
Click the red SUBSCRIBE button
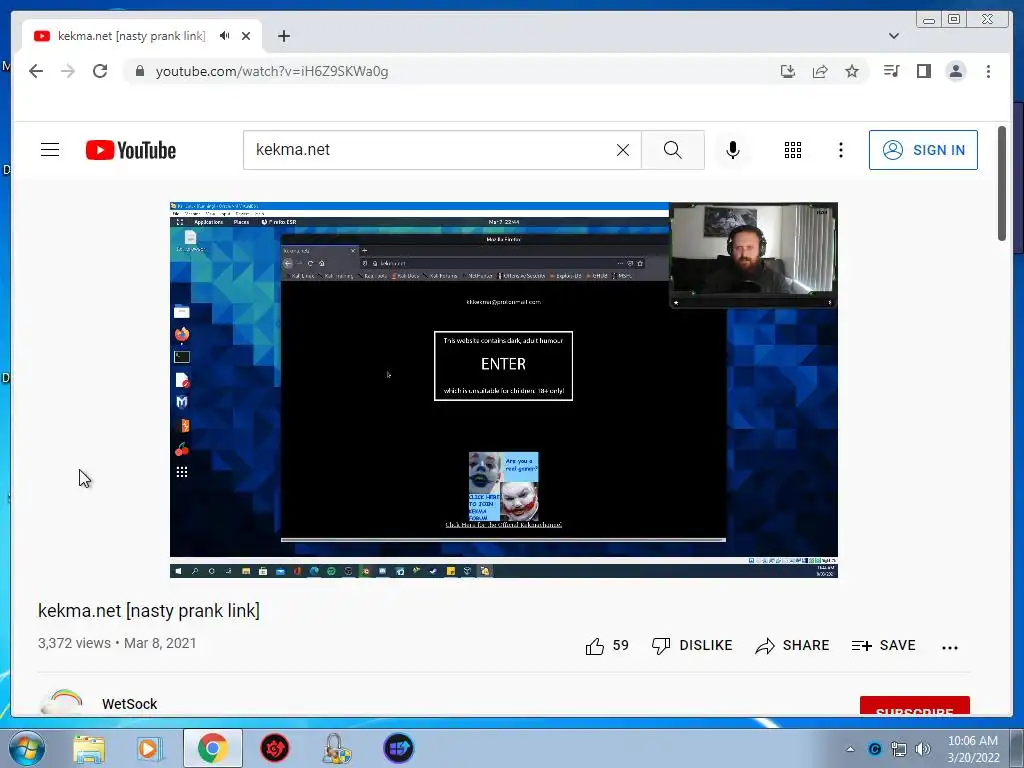914,706
